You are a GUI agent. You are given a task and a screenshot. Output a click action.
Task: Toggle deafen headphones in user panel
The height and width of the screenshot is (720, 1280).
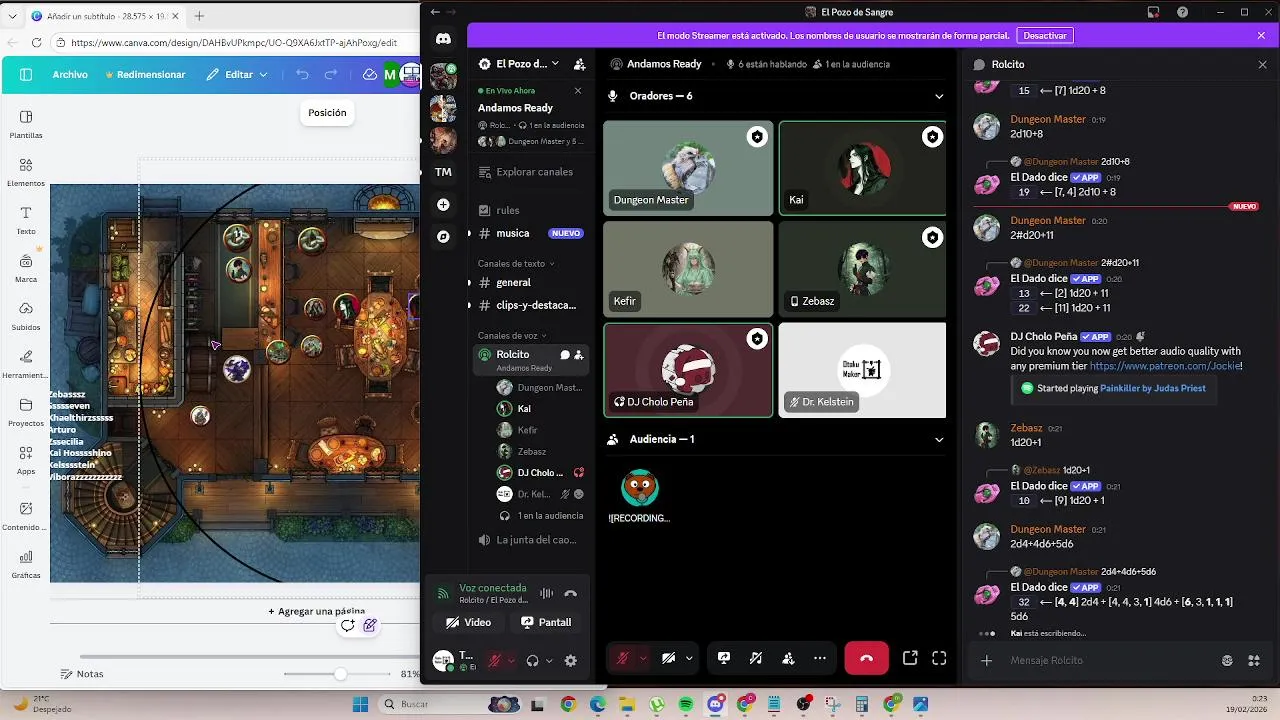[532, 661]
